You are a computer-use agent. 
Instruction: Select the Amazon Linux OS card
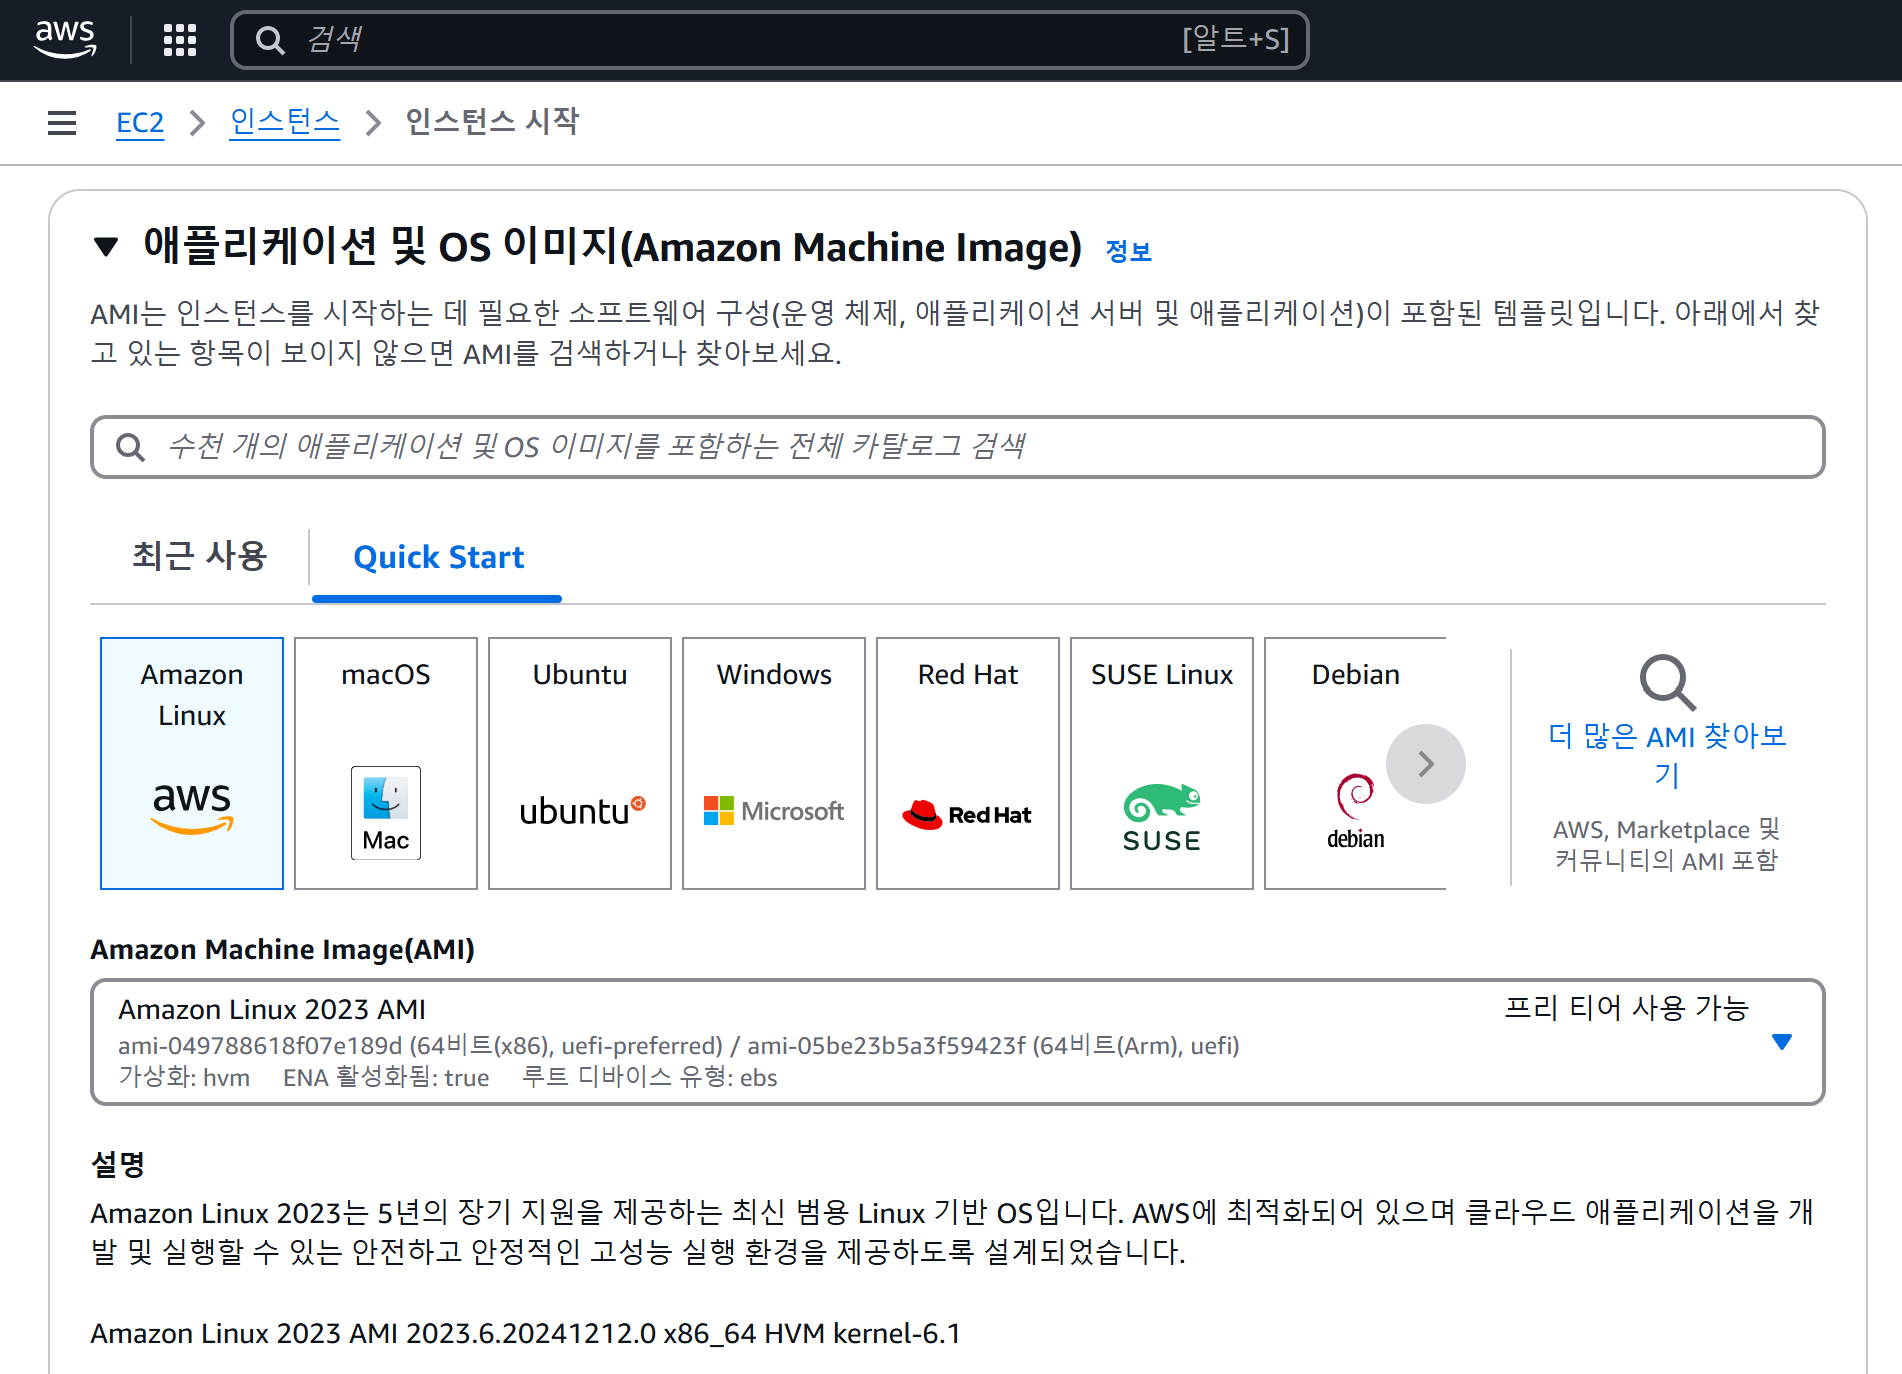point(192,763)
